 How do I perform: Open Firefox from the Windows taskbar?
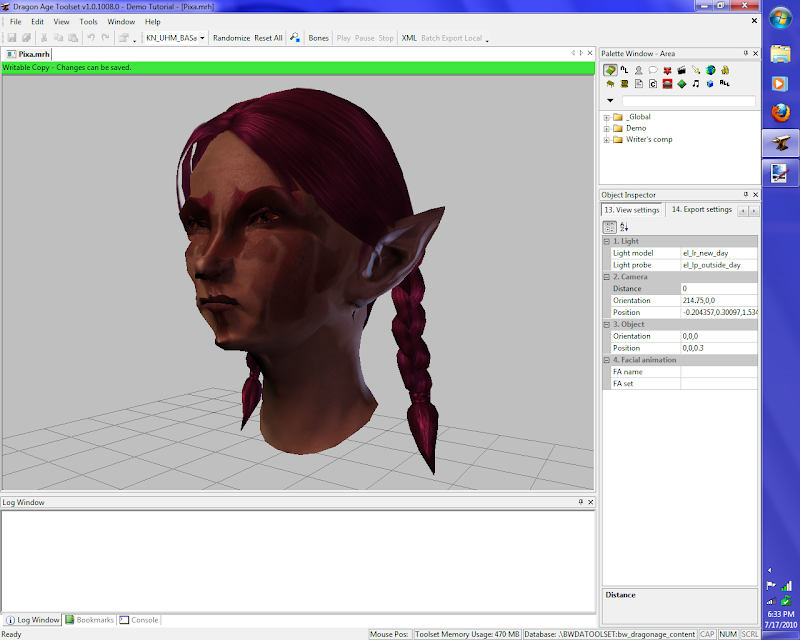pos(780,114)
